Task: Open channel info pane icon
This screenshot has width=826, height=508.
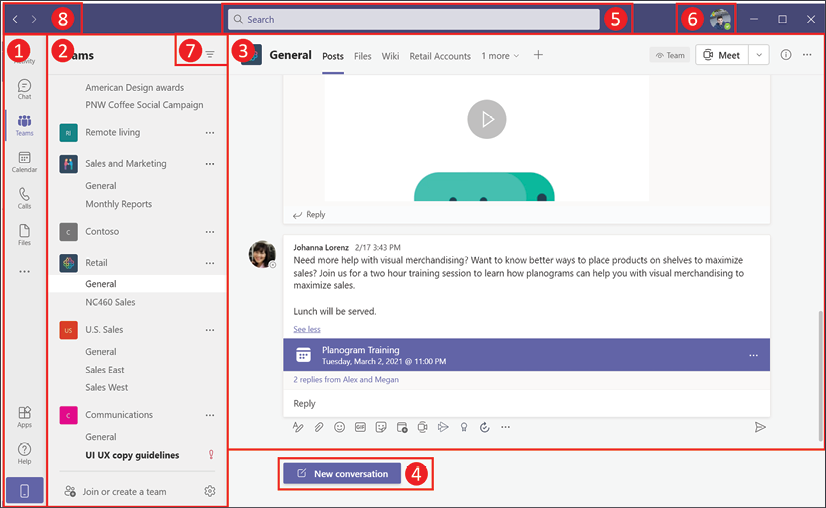Action: [x=785, y=55]
